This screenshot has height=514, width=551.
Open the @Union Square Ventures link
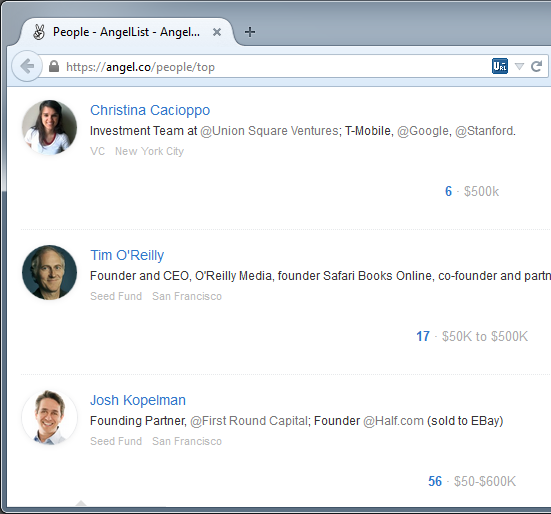(270, 131)
